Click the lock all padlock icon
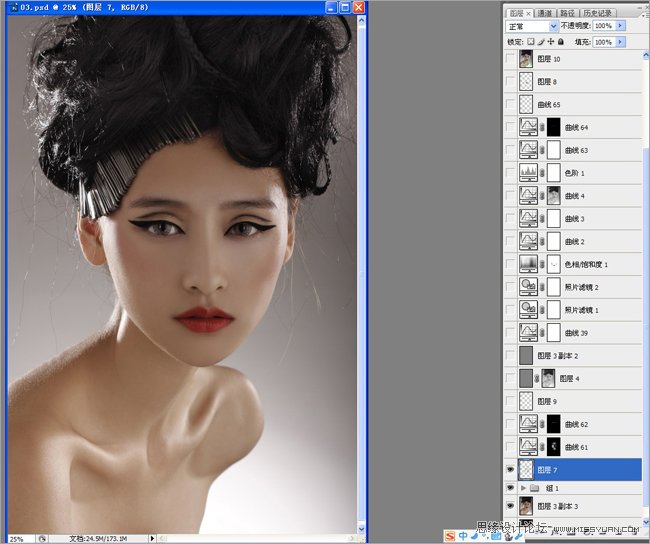This screenshot has width=650, height=544. 560,42
